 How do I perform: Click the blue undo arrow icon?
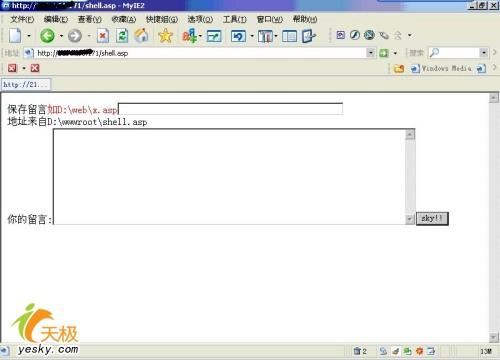(238, 36)
